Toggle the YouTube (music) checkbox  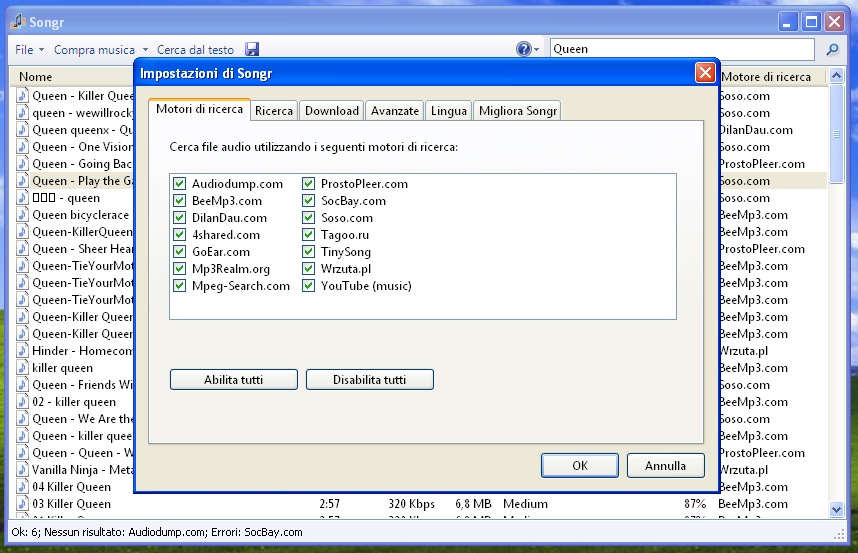coord(309,286)
